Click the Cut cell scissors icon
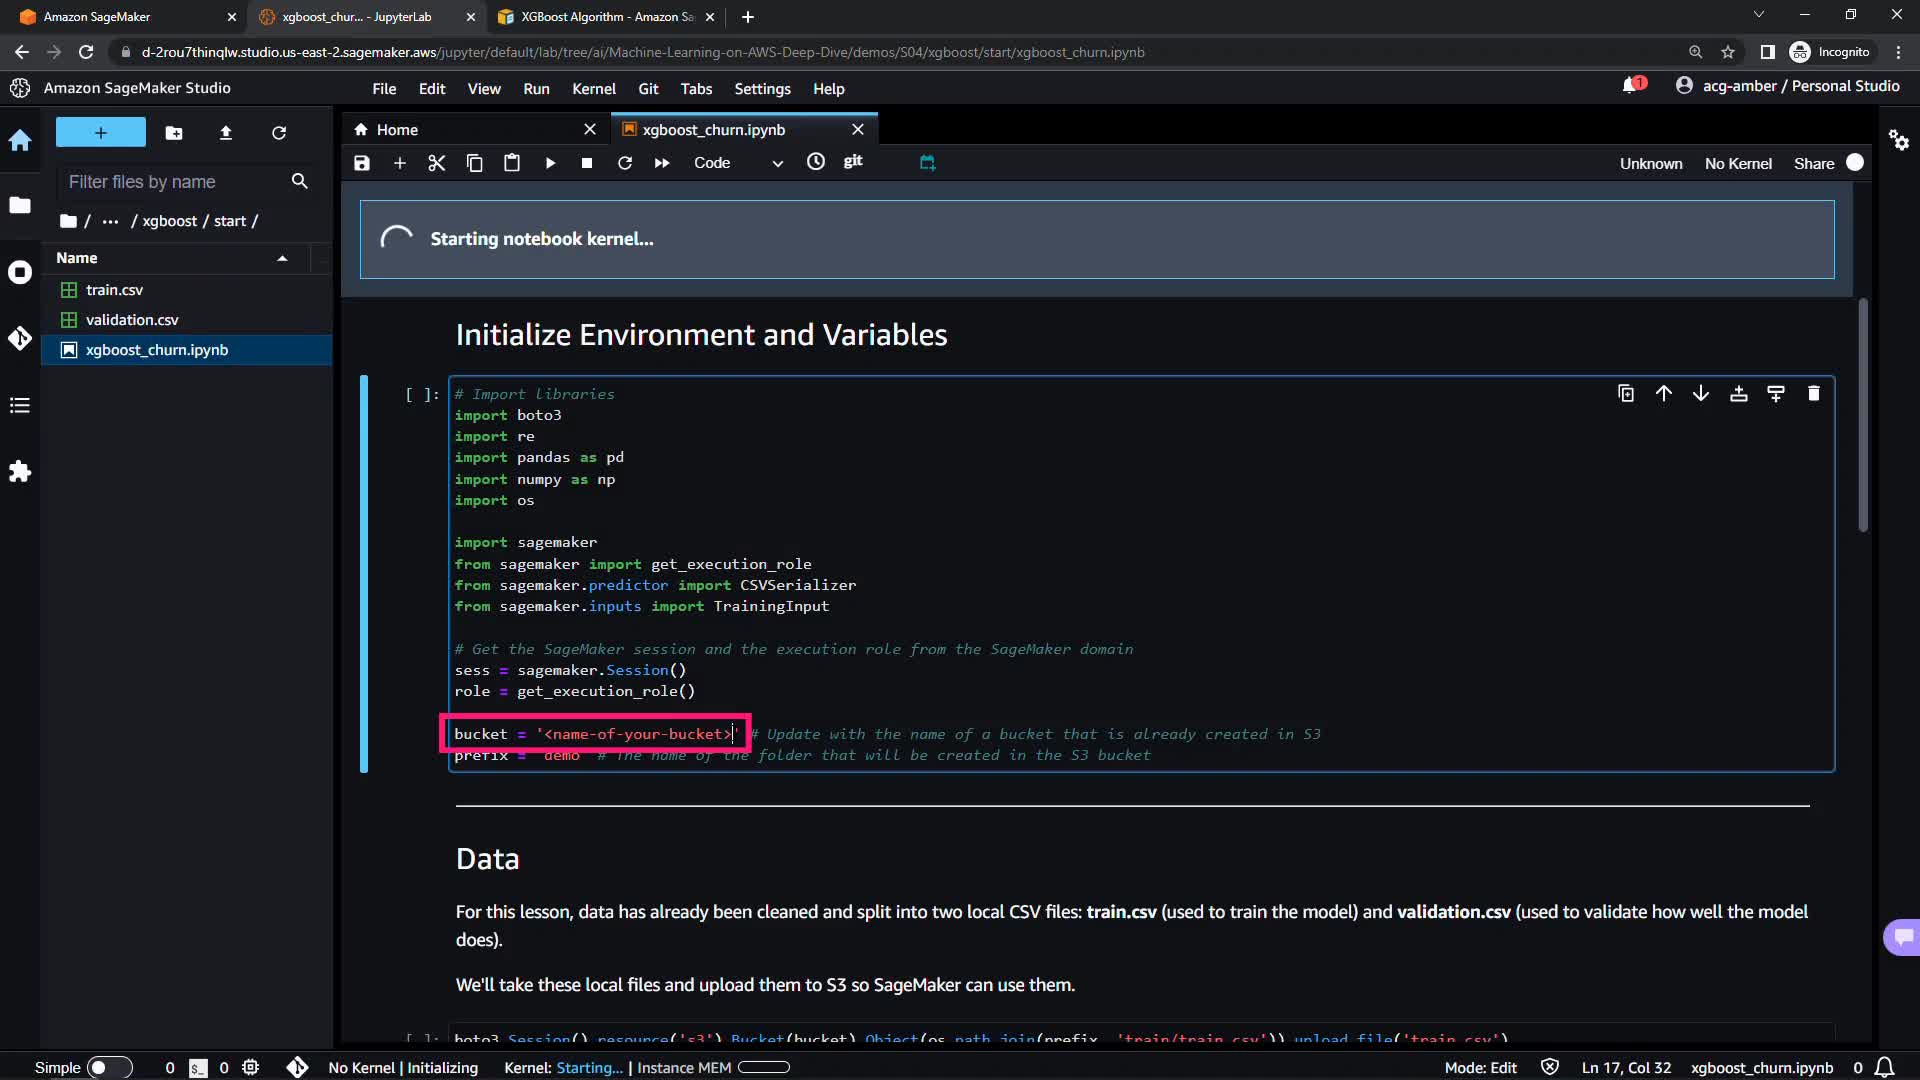 coord(437,163)
